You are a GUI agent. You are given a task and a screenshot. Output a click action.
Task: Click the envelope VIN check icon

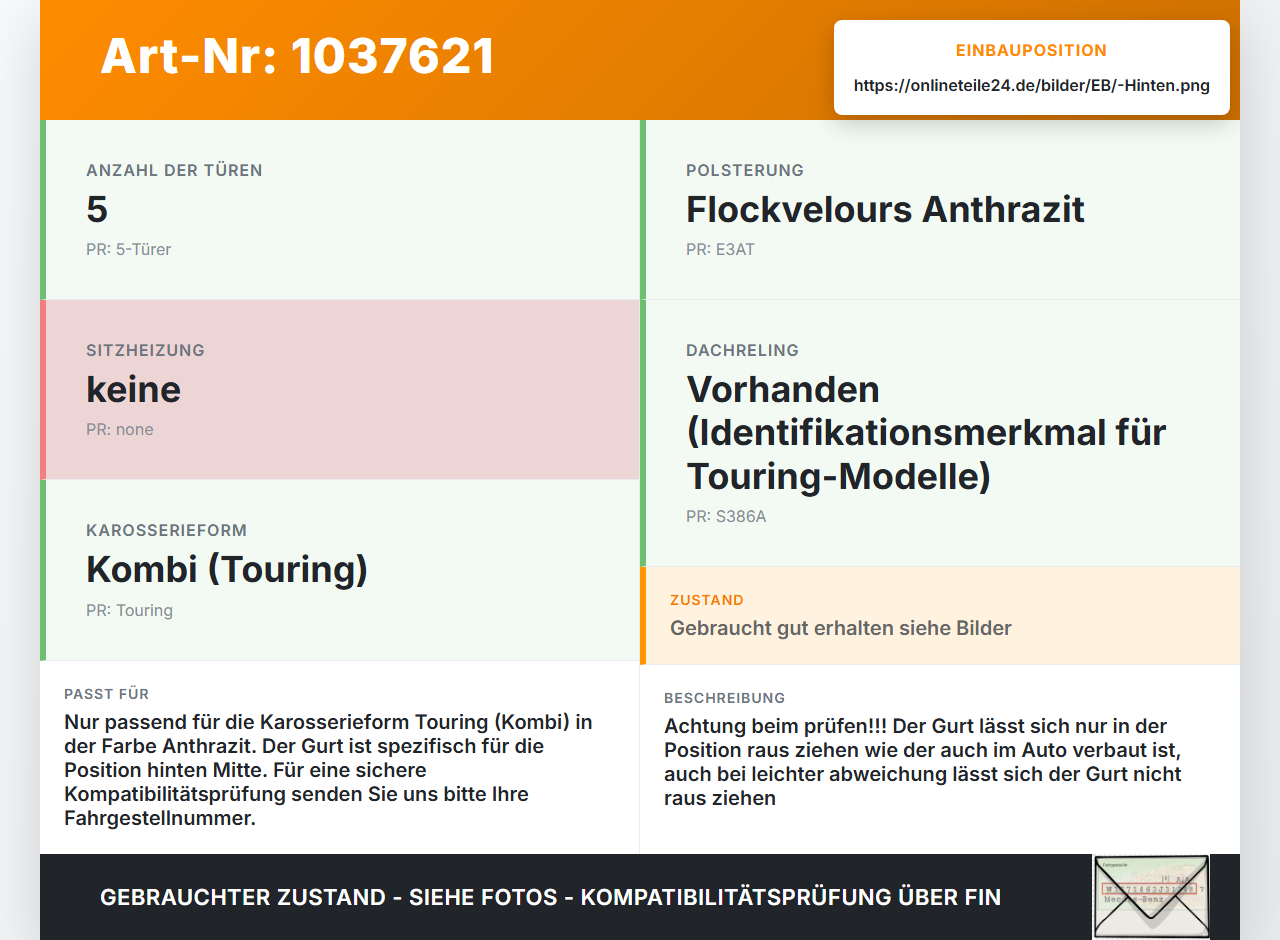[x=1151, y=897]
